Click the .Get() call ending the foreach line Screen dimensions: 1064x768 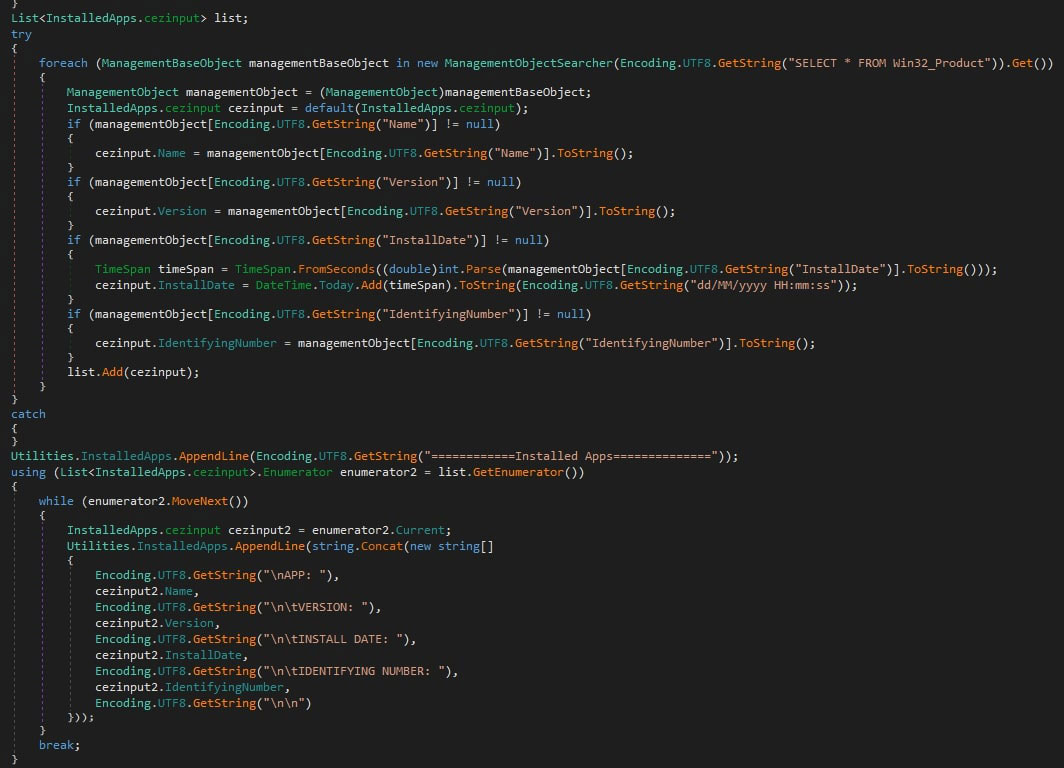(1026, 63)
